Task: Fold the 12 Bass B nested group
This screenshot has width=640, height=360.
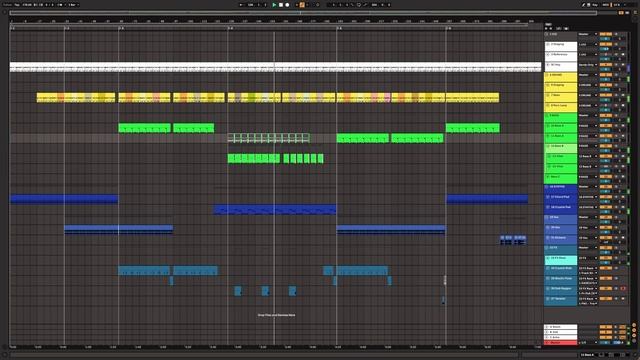Action: (x=549, y=146)
